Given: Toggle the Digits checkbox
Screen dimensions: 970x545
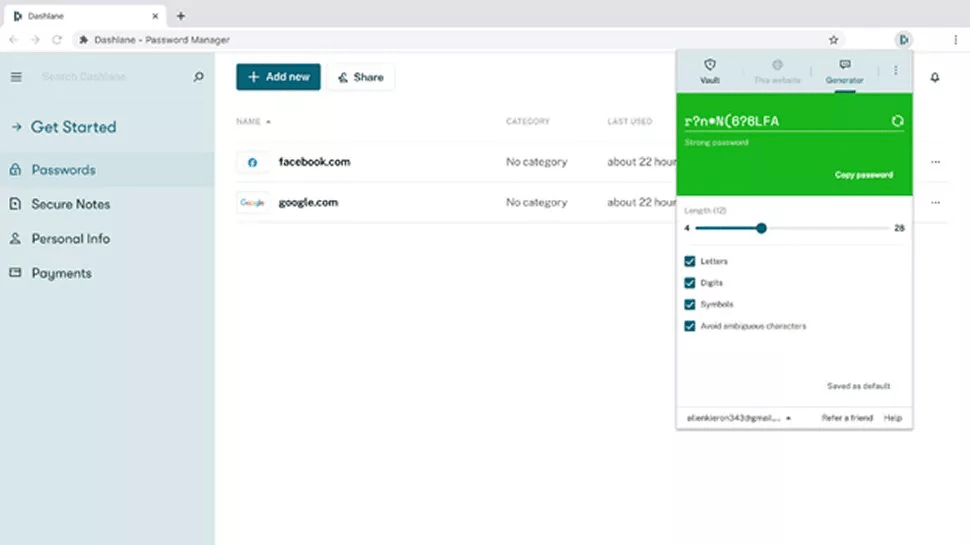Looking at the screenshot, I should [x=690, y=283].
